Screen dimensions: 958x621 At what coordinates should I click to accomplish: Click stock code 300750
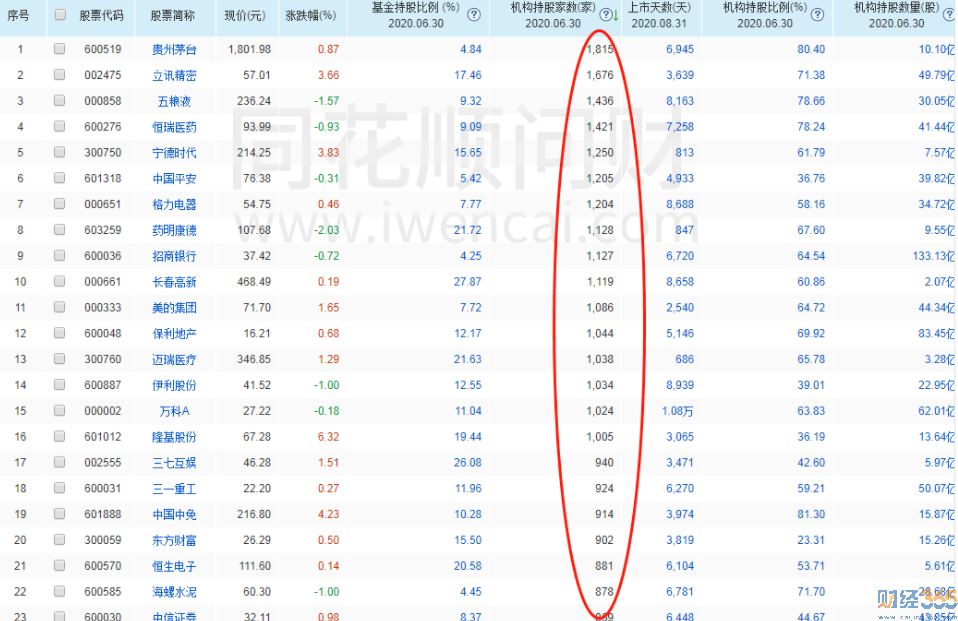[103, 152]
